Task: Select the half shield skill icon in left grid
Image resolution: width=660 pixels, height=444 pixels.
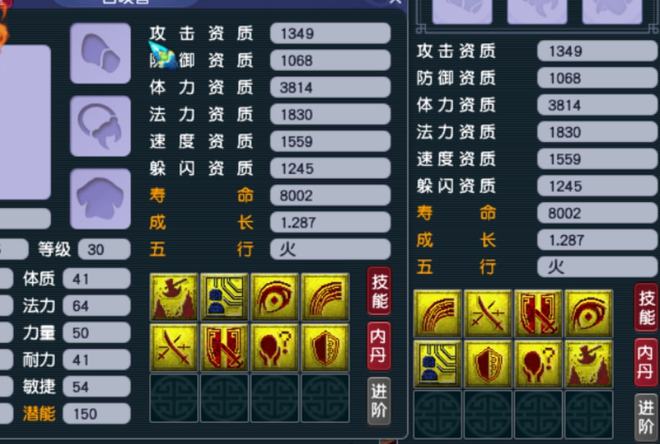Action: point(325,347)
